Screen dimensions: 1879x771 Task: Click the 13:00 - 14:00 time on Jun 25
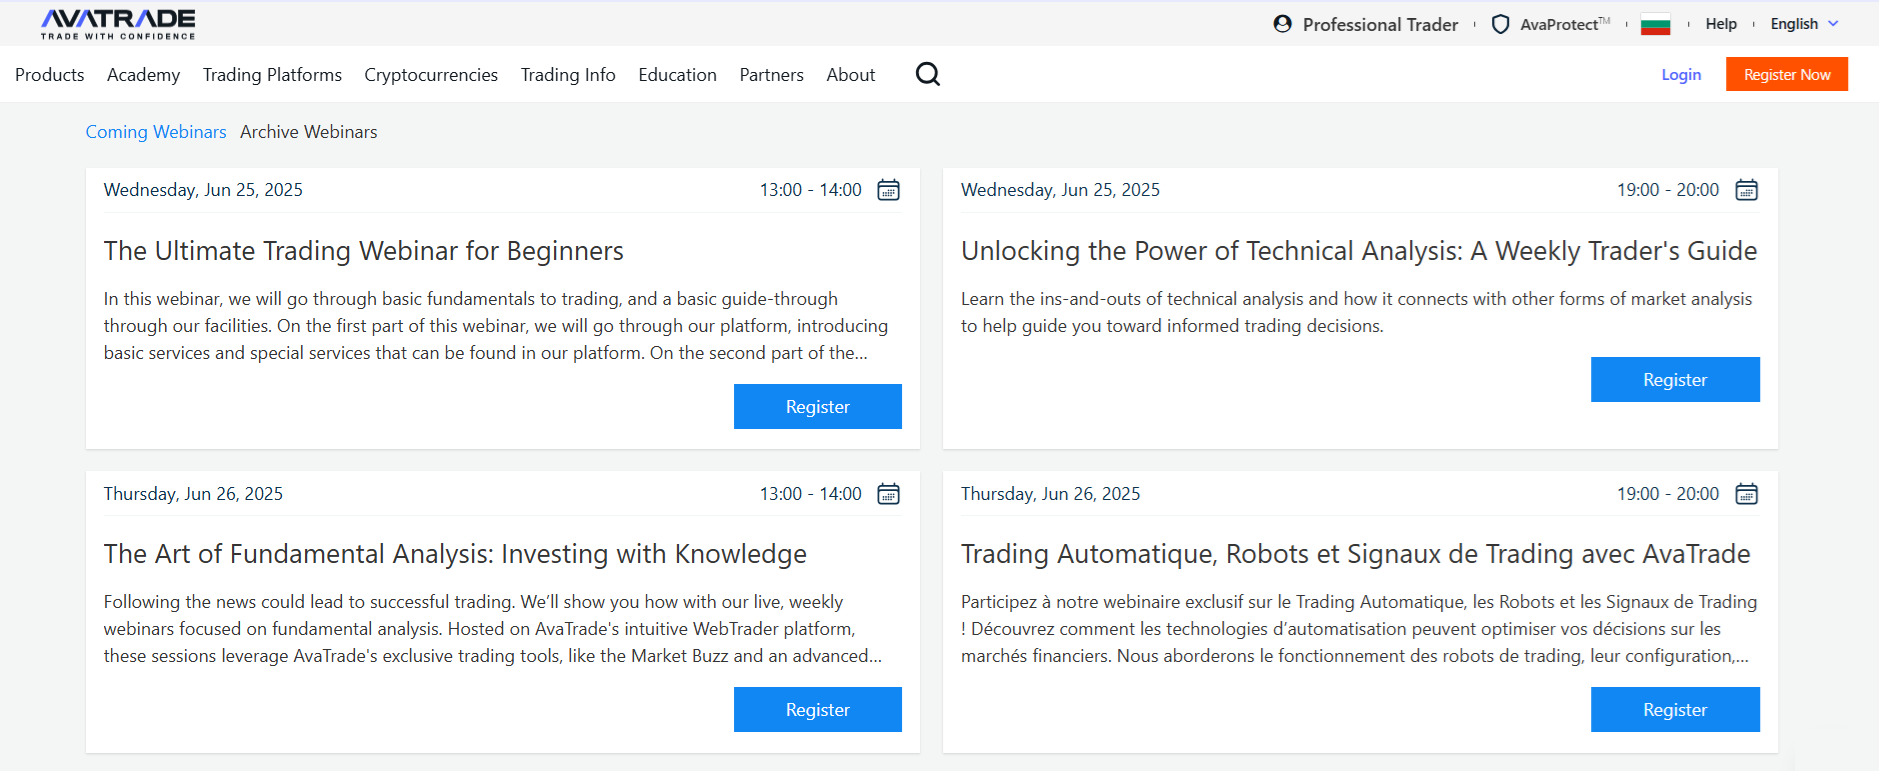click(x=811, y=190)
